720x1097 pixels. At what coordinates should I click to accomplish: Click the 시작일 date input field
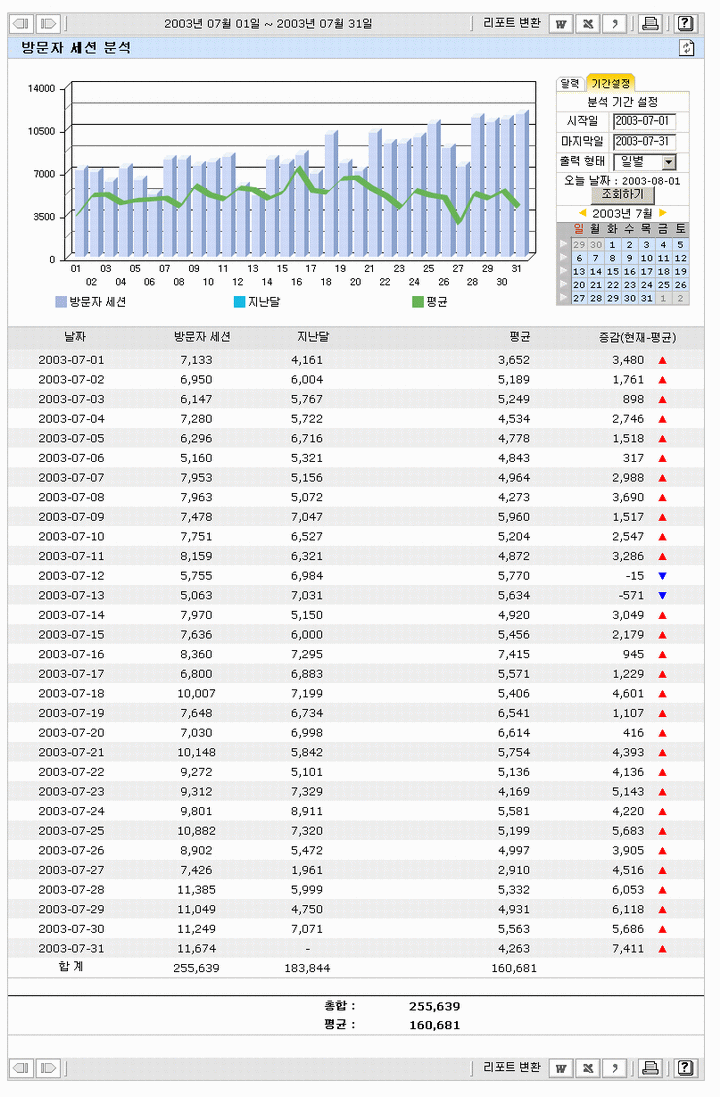click(644, 122)
